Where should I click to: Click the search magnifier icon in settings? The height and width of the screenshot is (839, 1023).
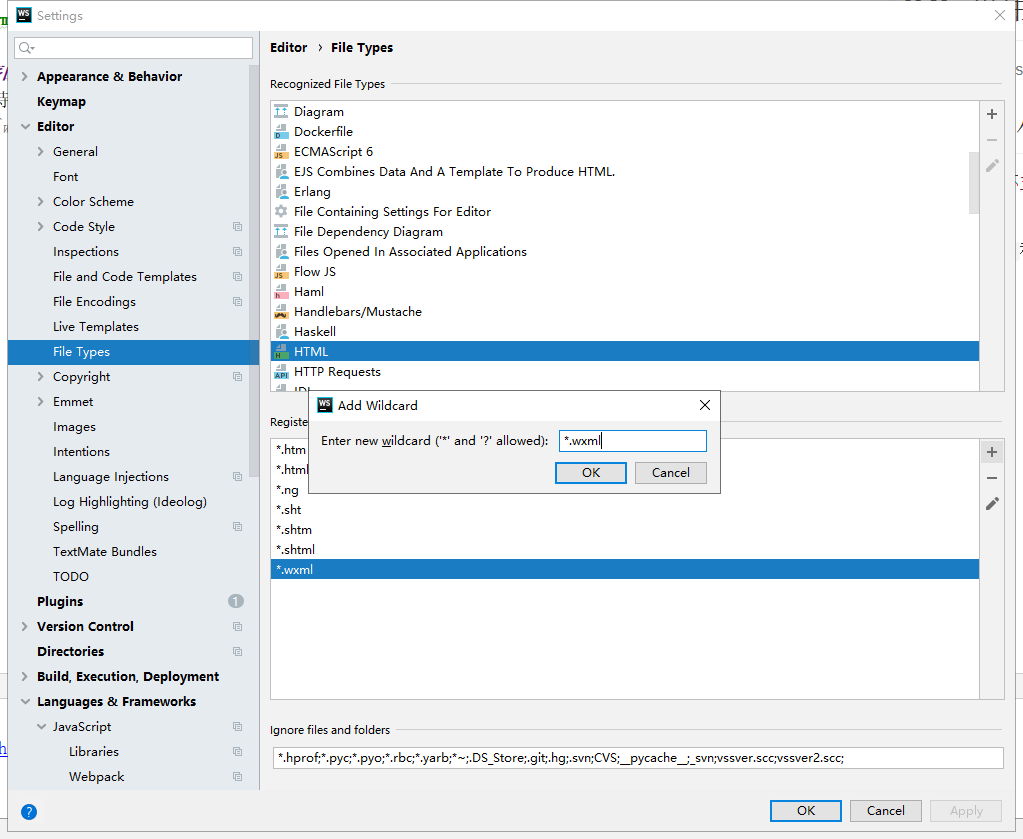pos(26,48)
